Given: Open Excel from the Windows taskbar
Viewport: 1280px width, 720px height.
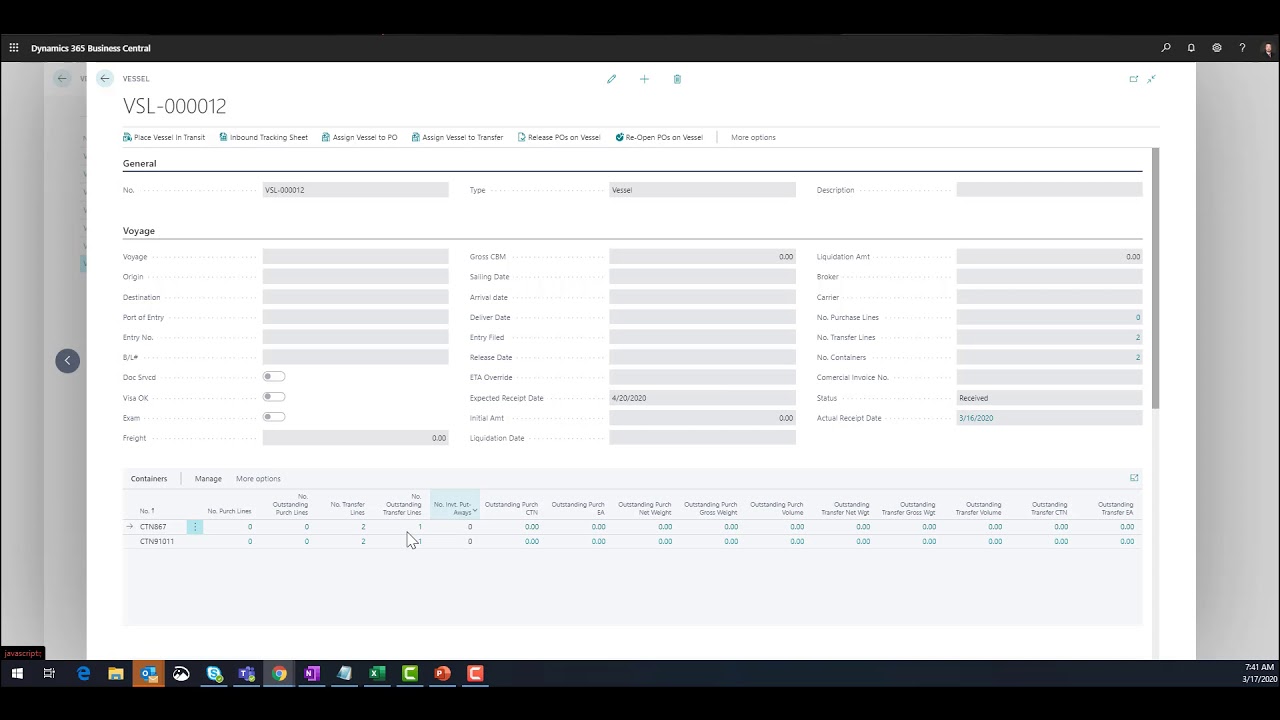Looking at the screenshot, I should coord(377,674).
